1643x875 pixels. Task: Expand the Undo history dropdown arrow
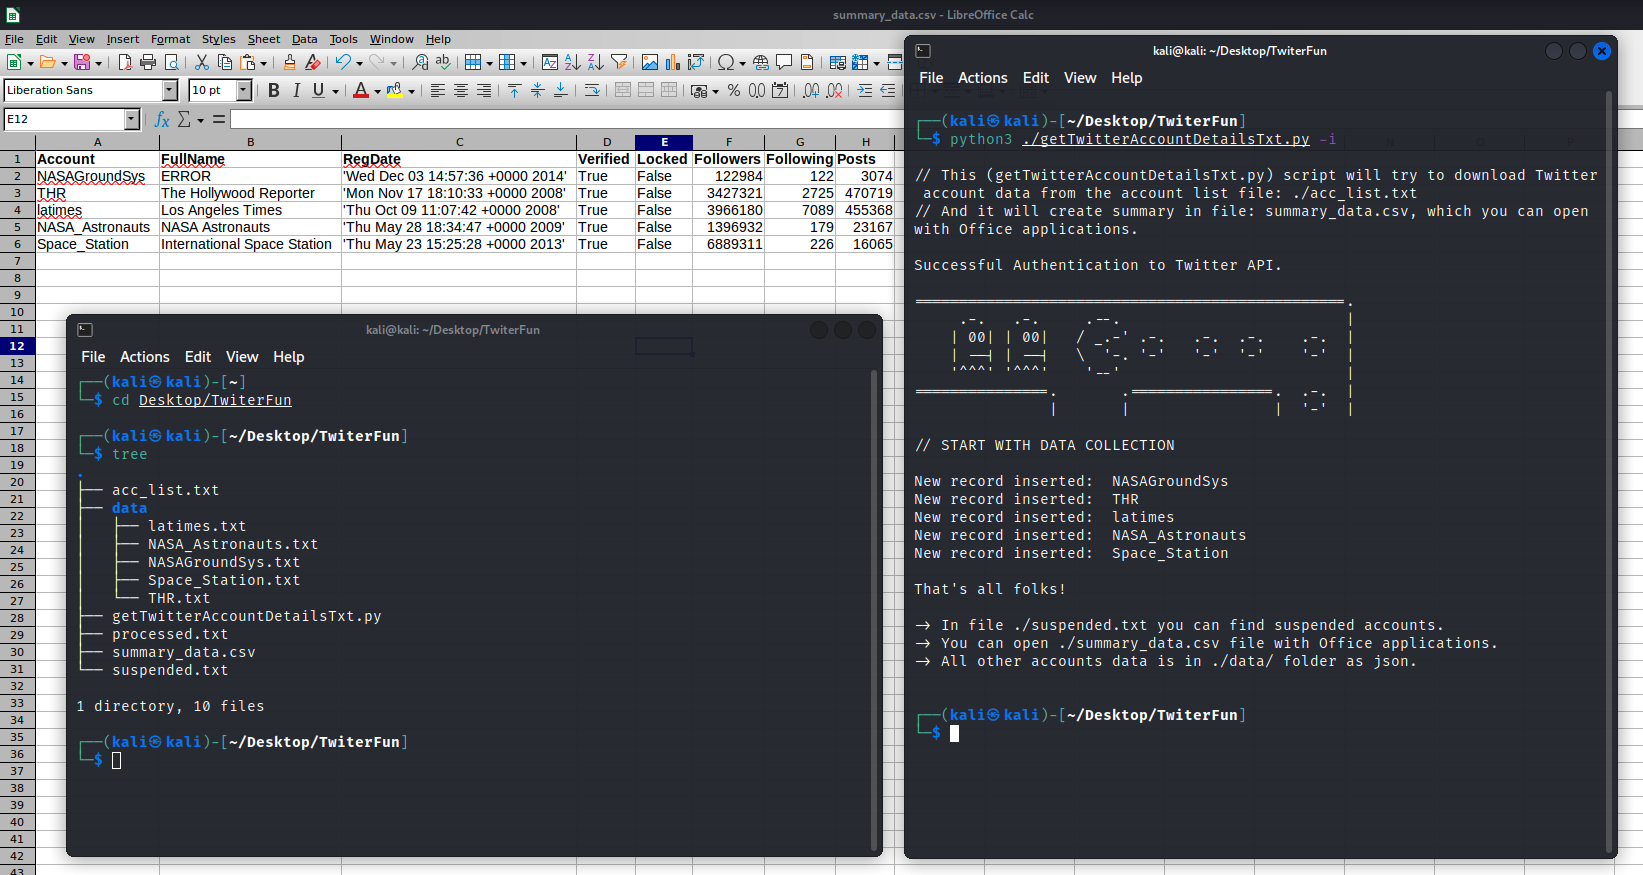tap(359, 63)
